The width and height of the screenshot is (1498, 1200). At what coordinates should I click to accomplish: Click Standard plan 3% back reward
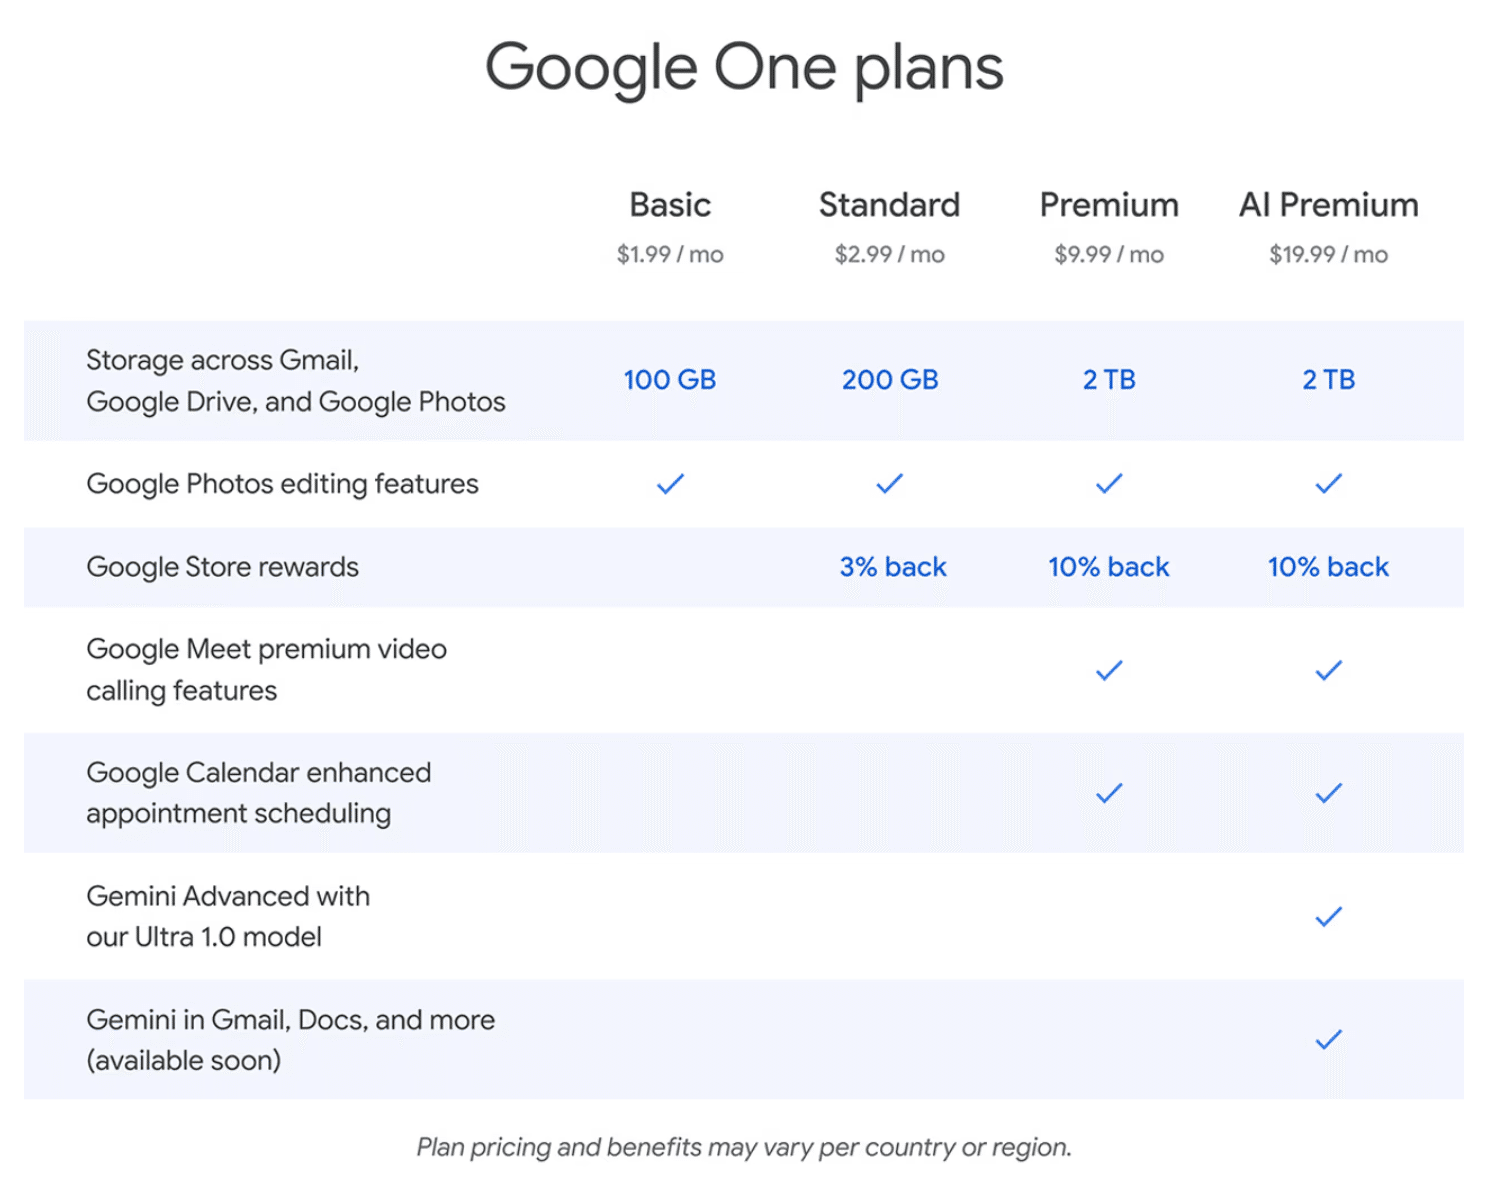point(892,567)
